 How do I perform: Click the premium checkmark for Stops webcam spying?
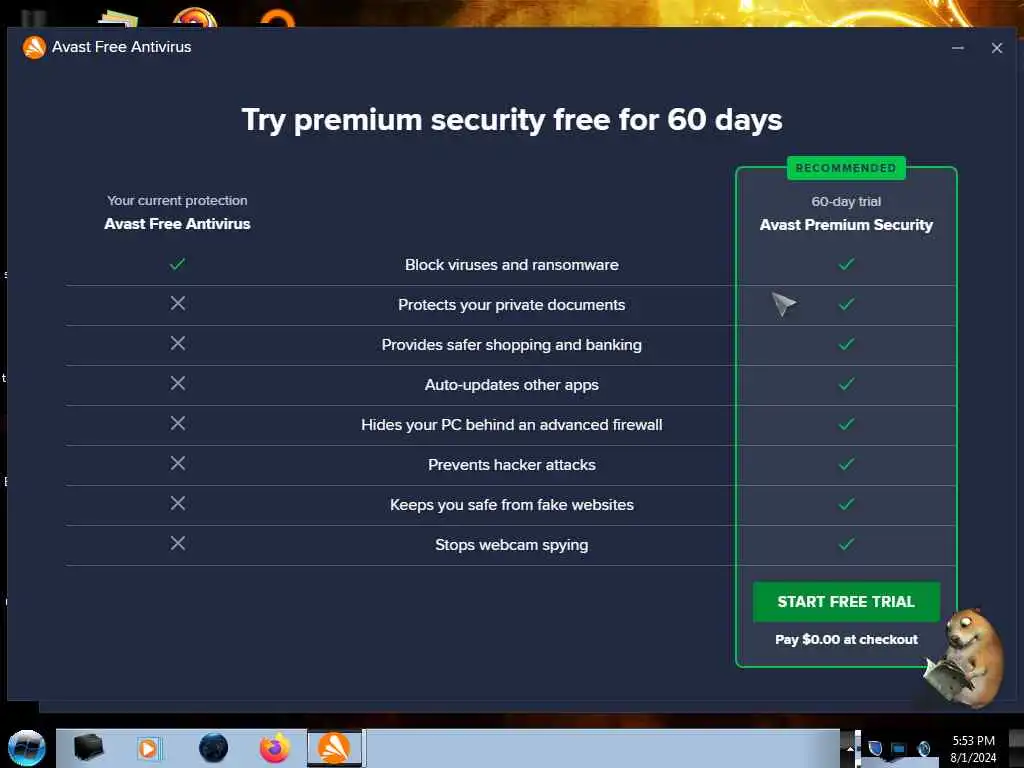tap(846, 544)
